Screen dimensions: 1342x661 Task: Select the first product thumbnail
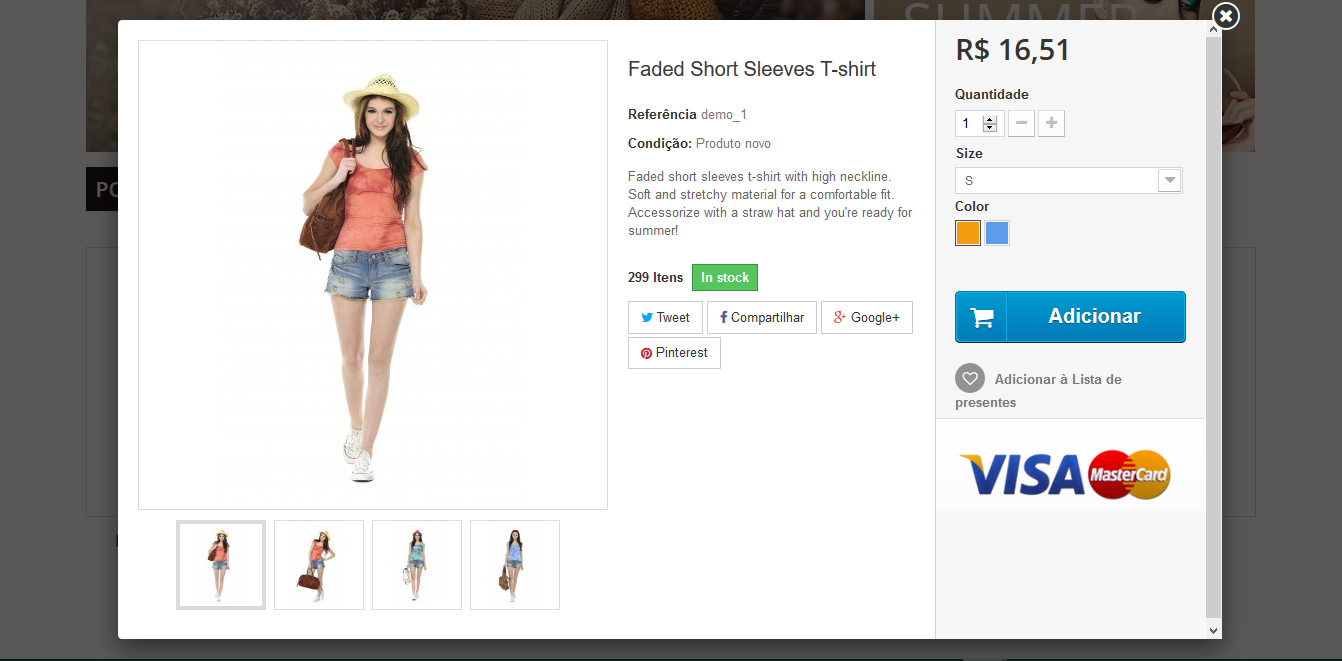tap(221, 565)
